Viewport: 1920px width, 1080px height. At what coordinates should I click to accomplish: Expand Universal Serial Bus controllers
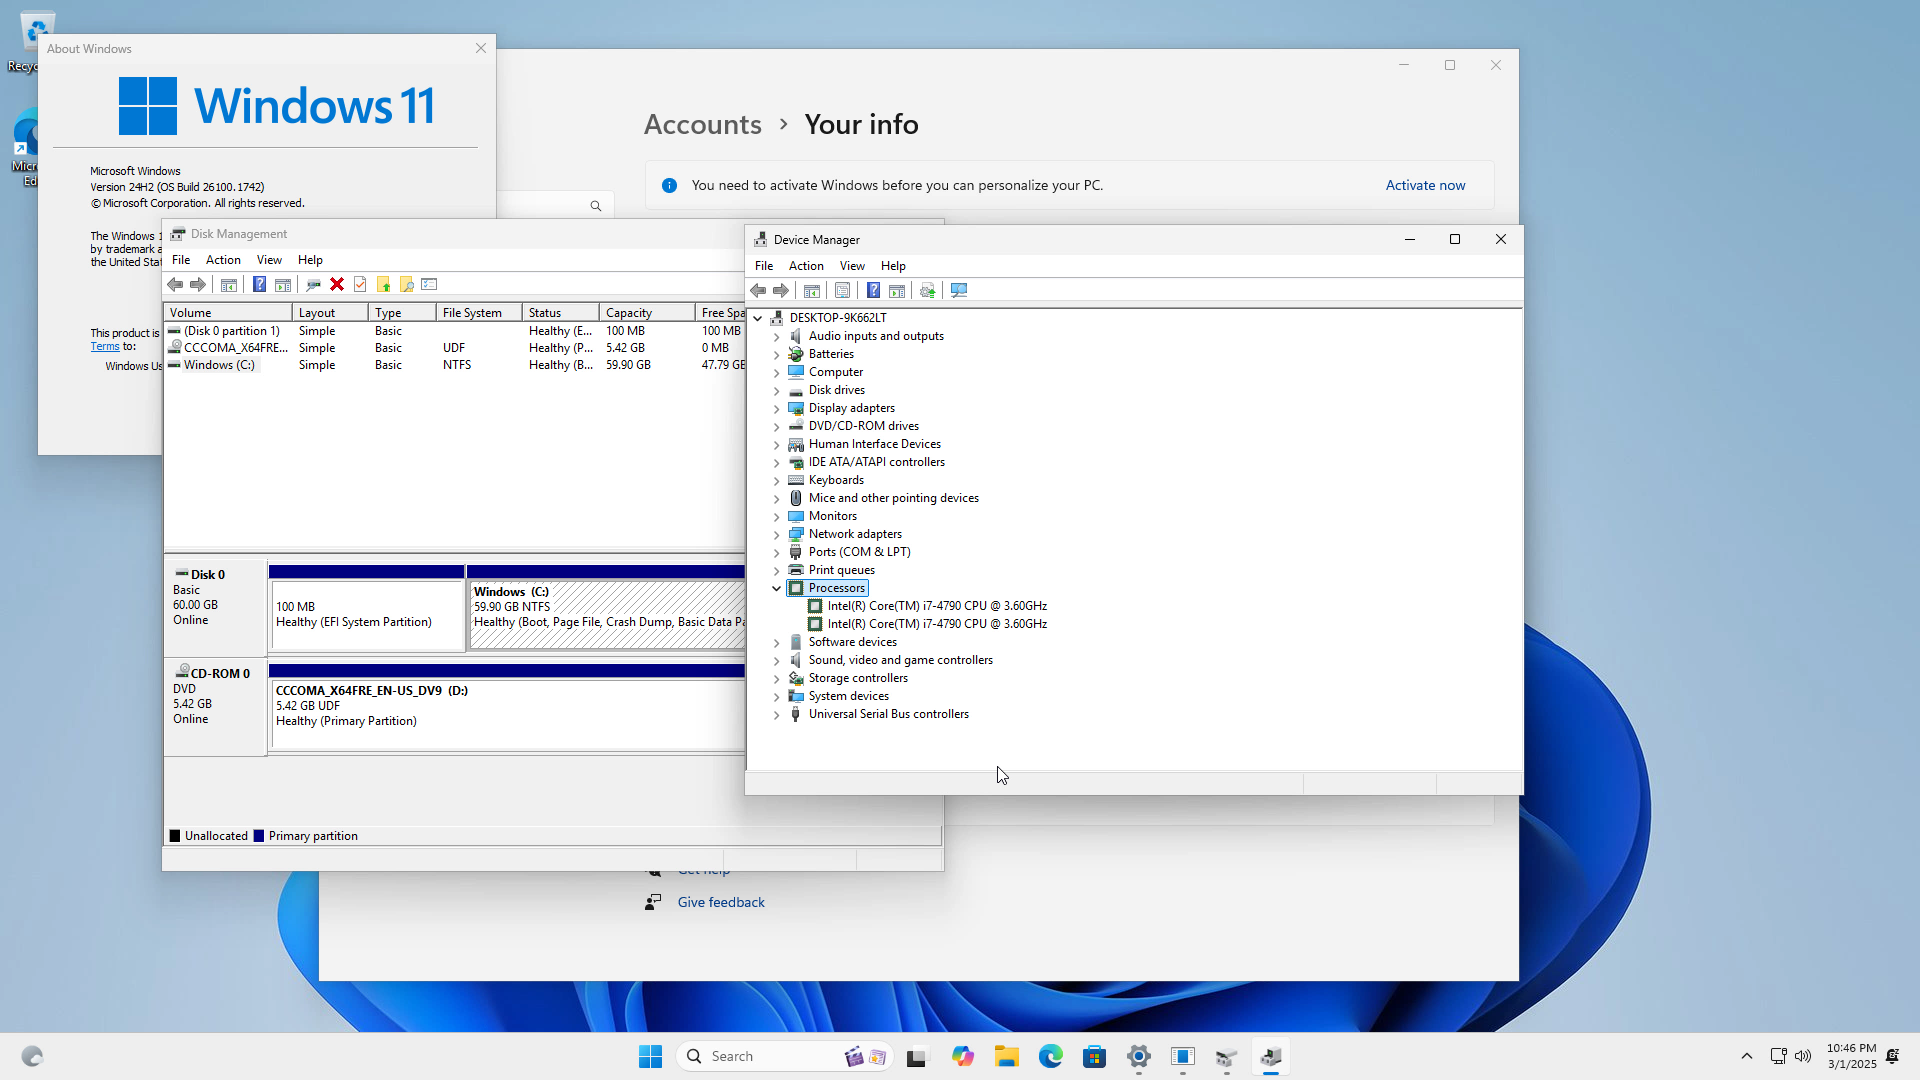click(x=776, y=715)
